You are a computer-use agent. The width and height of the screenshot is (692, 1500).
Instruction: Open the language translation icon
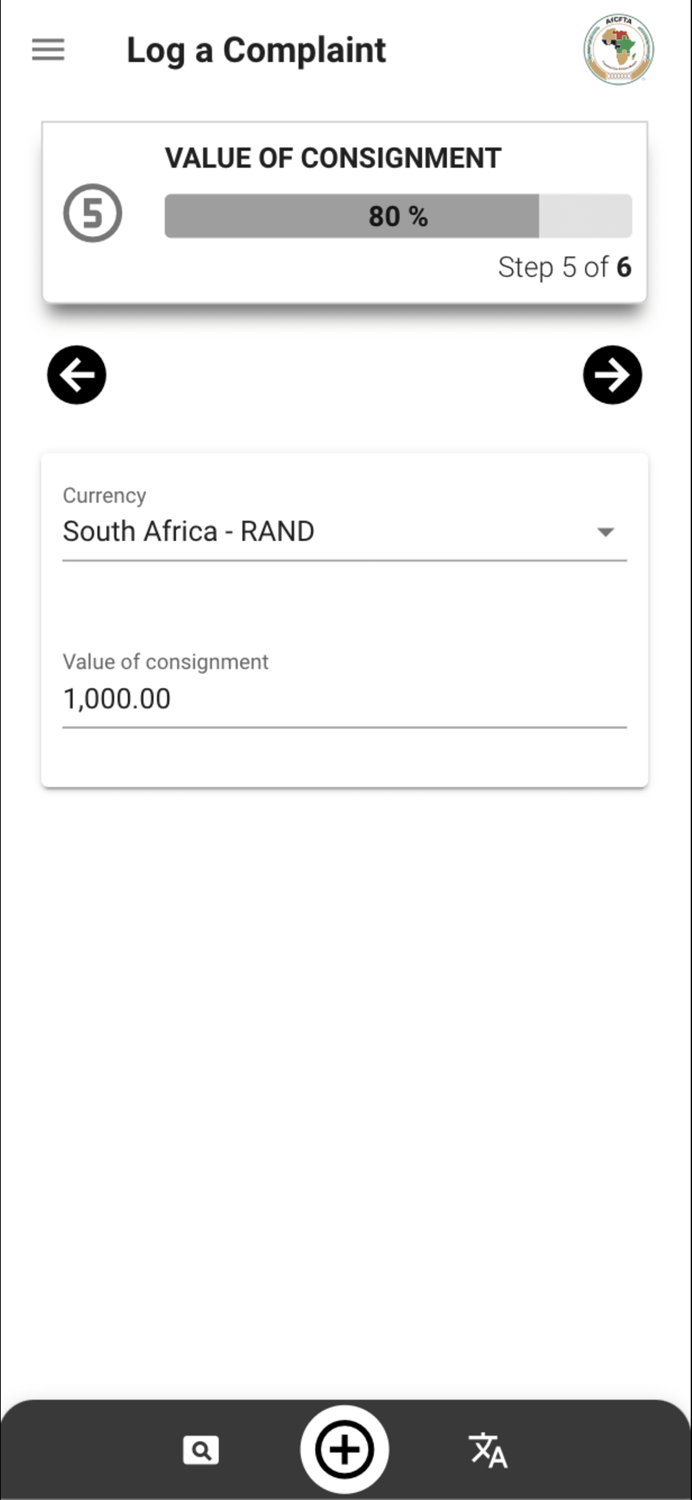(487, 1448)
